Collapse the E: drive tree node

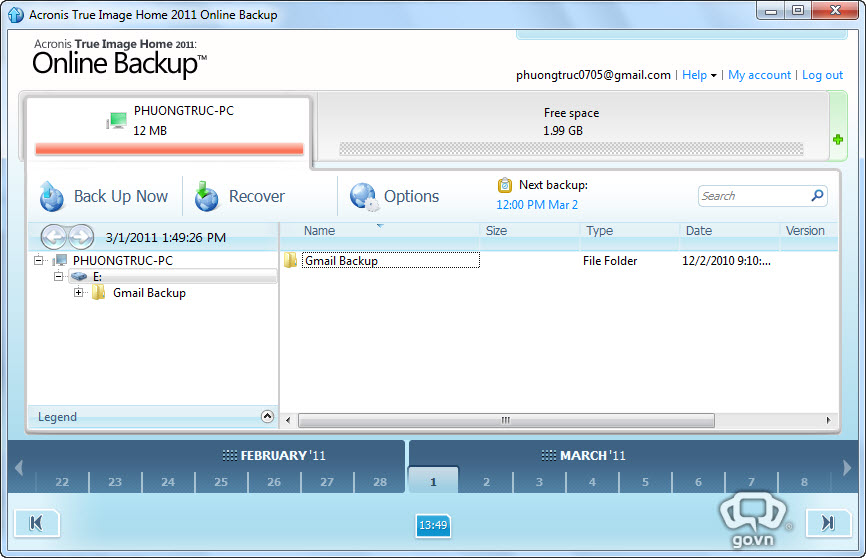58,276
